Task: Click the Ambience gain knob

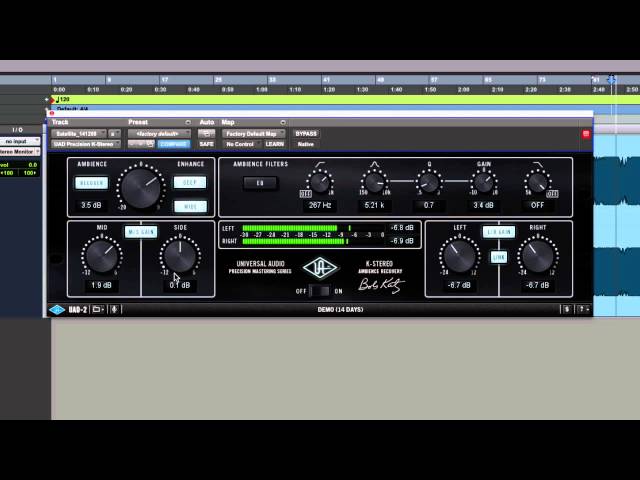Action: click(141, 187)
